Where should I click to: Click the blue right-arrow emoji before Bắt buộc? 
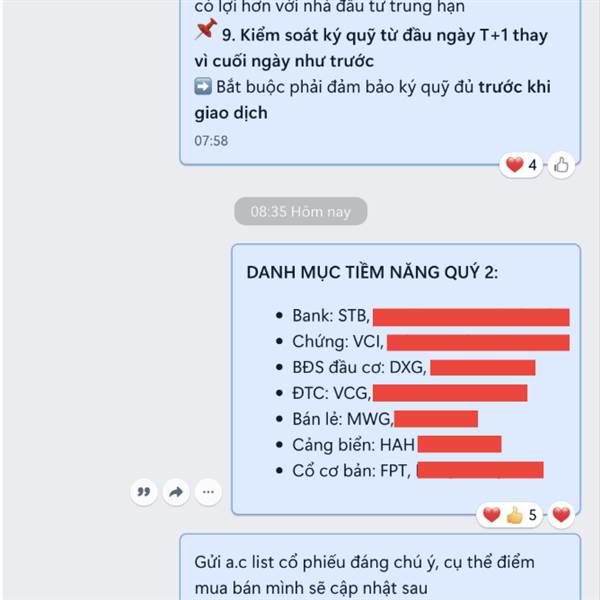(x=203, y=86)
